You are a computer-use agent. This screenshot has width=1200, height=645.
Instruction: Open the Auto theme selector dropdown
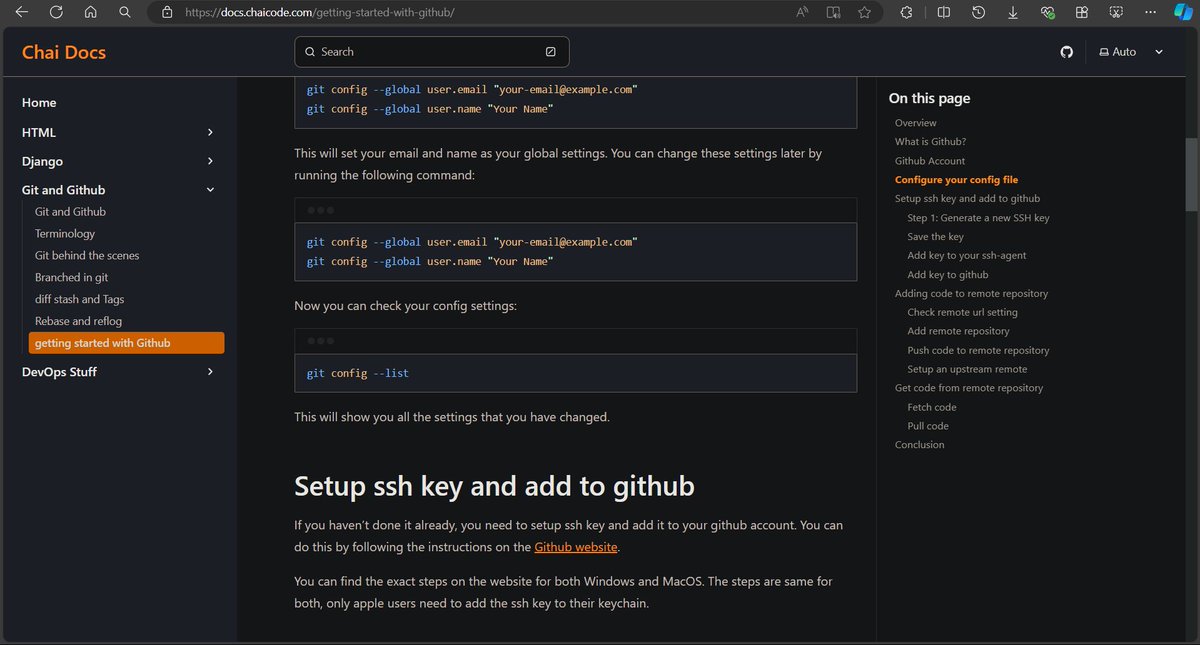[x=1131, y=52]
